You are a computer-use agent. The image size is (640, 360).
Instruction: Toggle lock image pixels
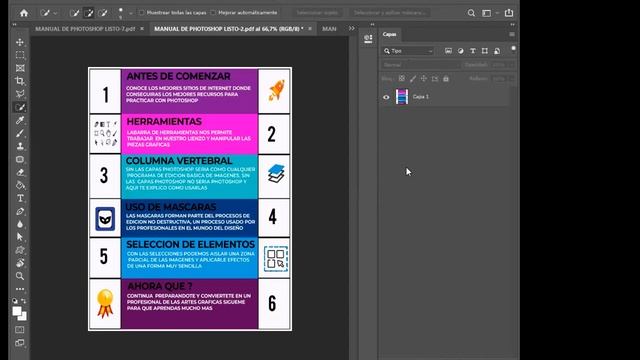click(413, 78)
